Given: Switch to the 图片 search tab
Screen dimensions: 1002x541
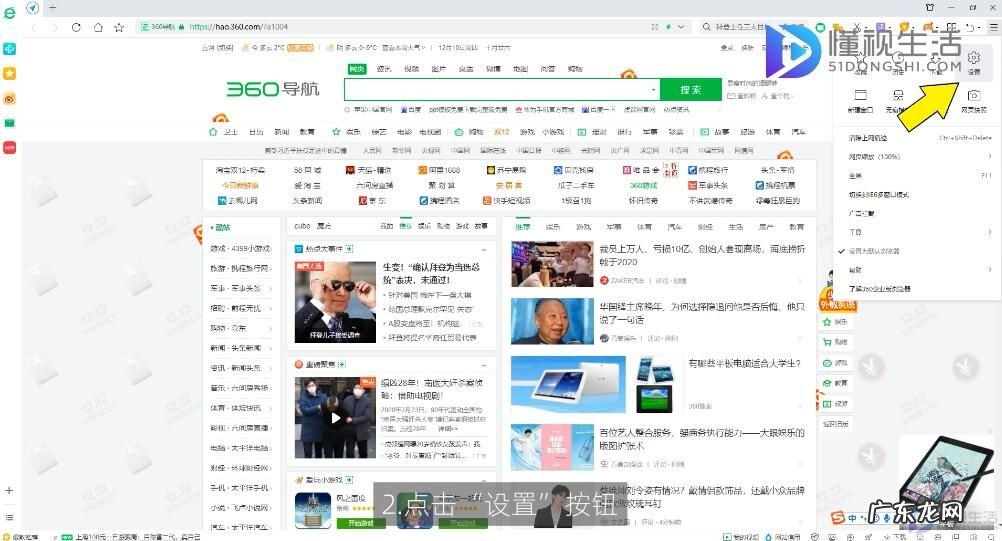Looking at the screenshot, I should coord(438,69).
